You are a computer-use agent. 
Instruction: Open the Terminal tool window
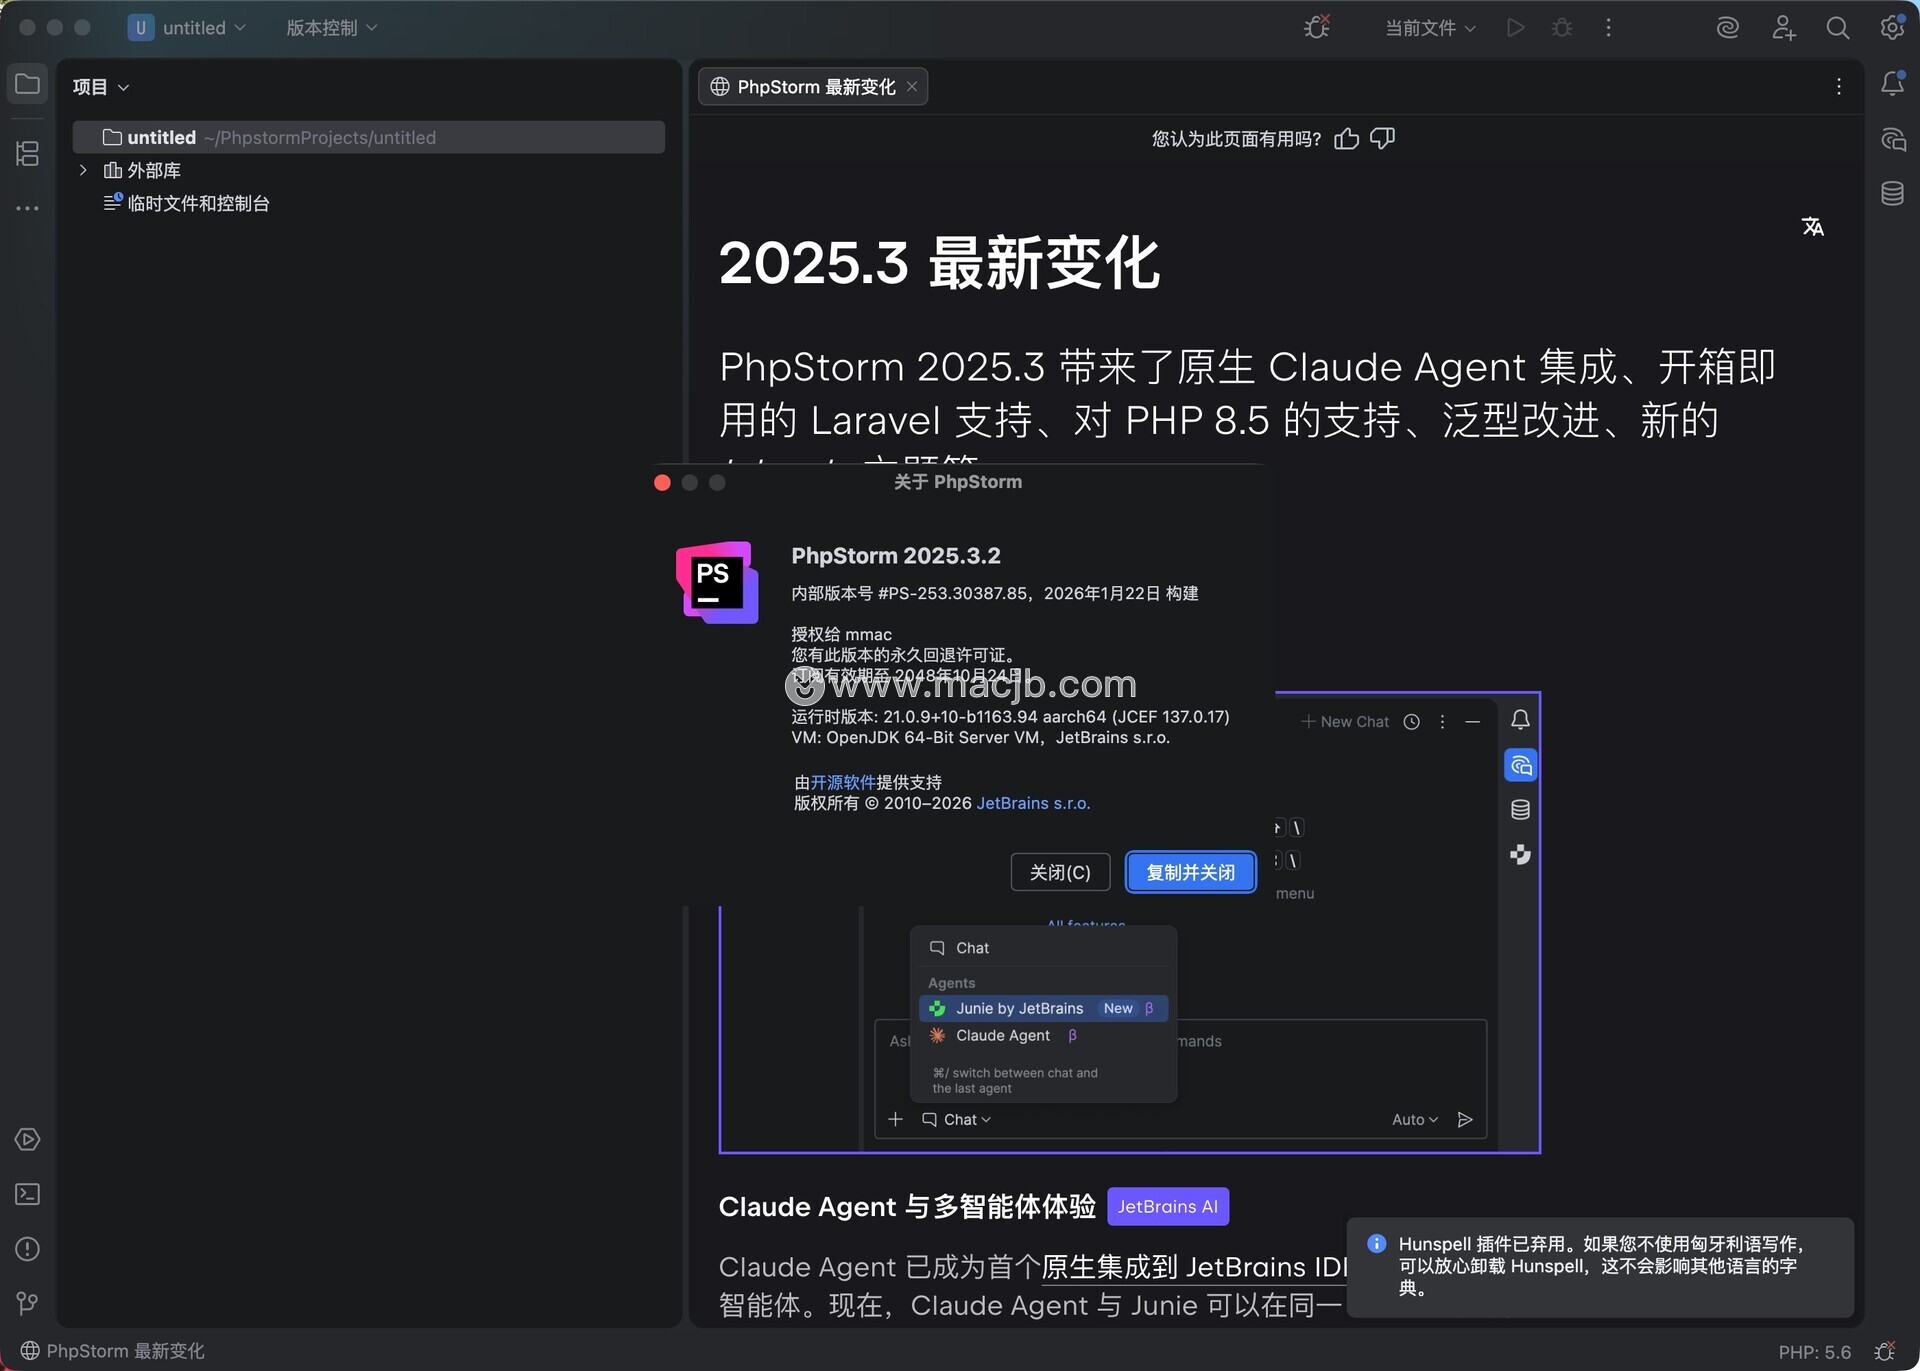(27, 1194)
